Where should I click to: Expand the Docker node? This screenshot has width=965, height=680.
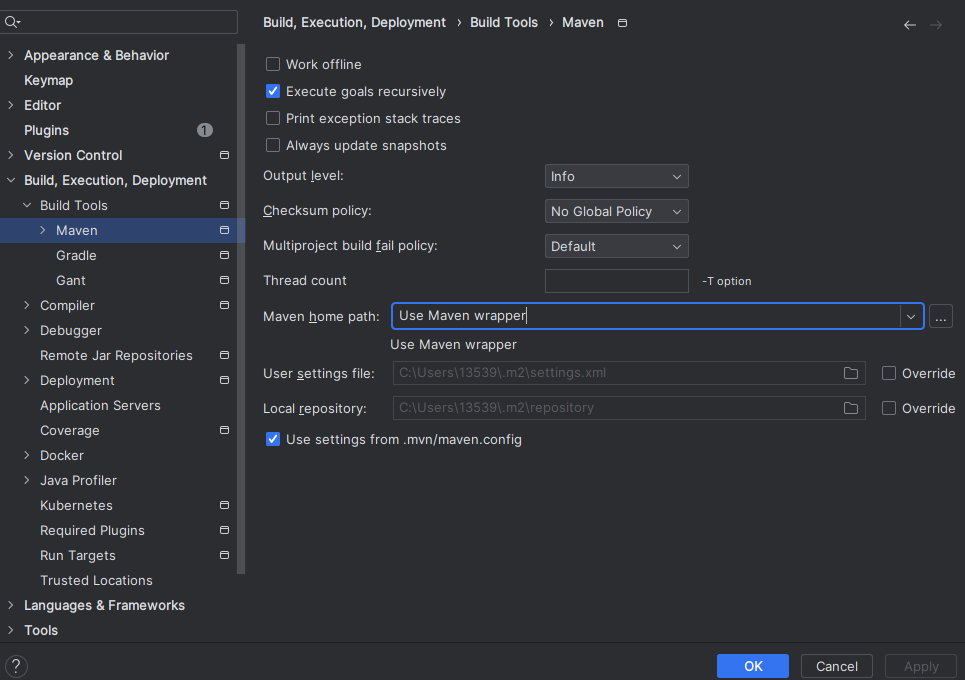click(26, 455)
